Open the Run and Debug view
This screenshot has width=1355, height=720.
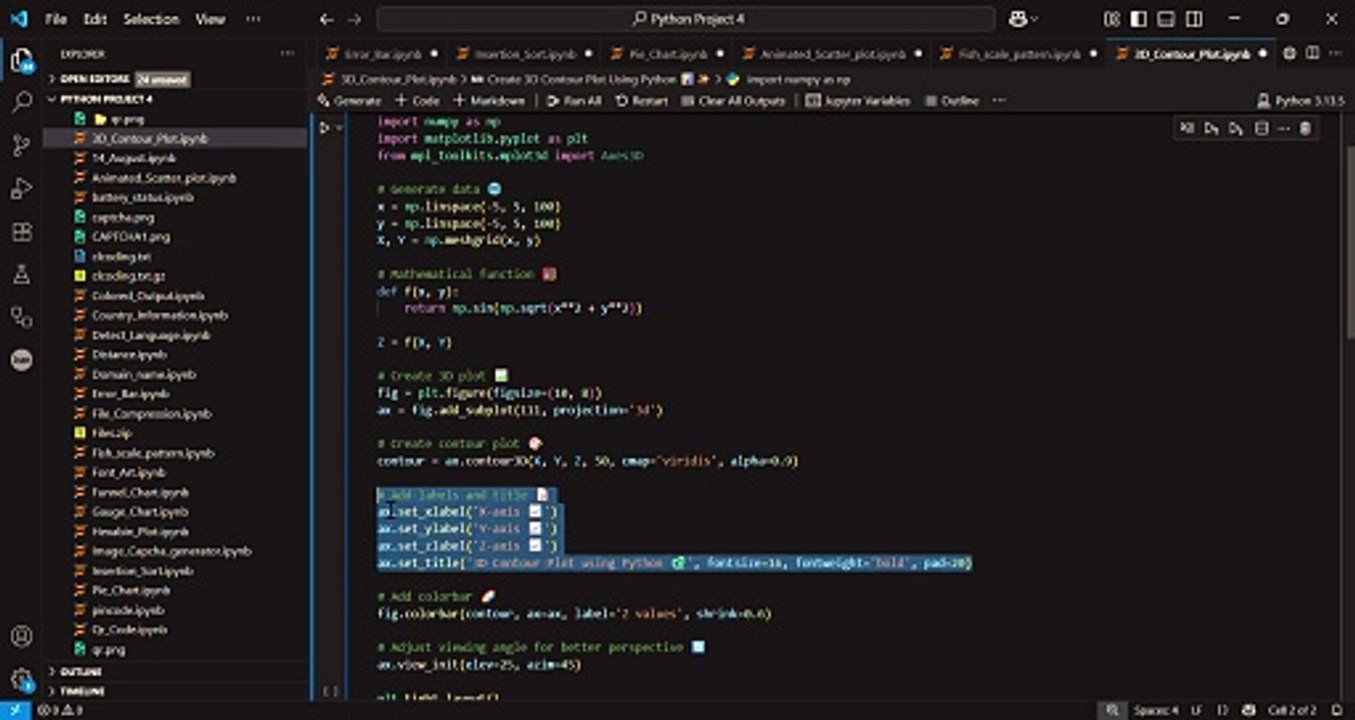click(21, 188)
